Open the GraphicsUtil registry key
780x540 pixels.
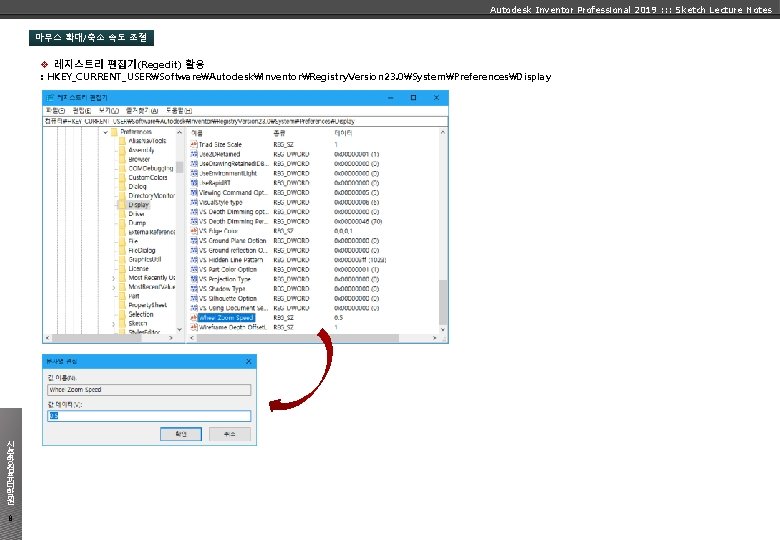[145, 260]
